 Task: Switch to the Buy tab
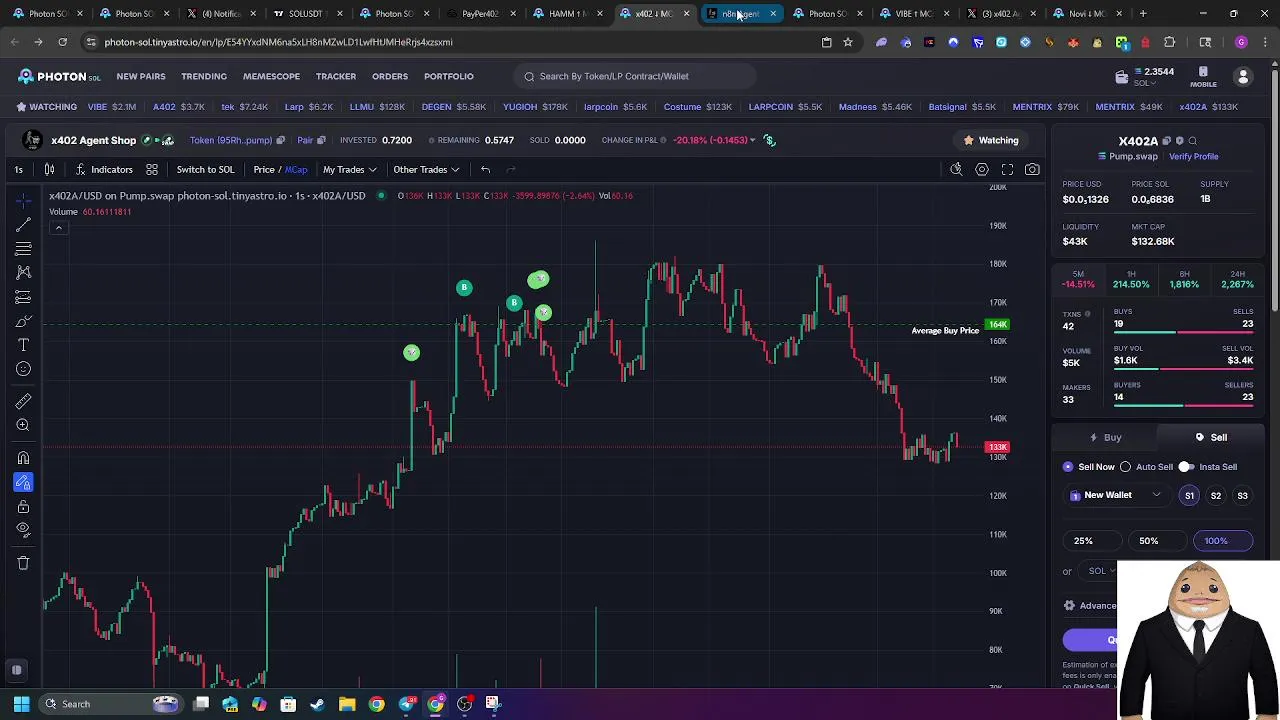coord(1105,437)
